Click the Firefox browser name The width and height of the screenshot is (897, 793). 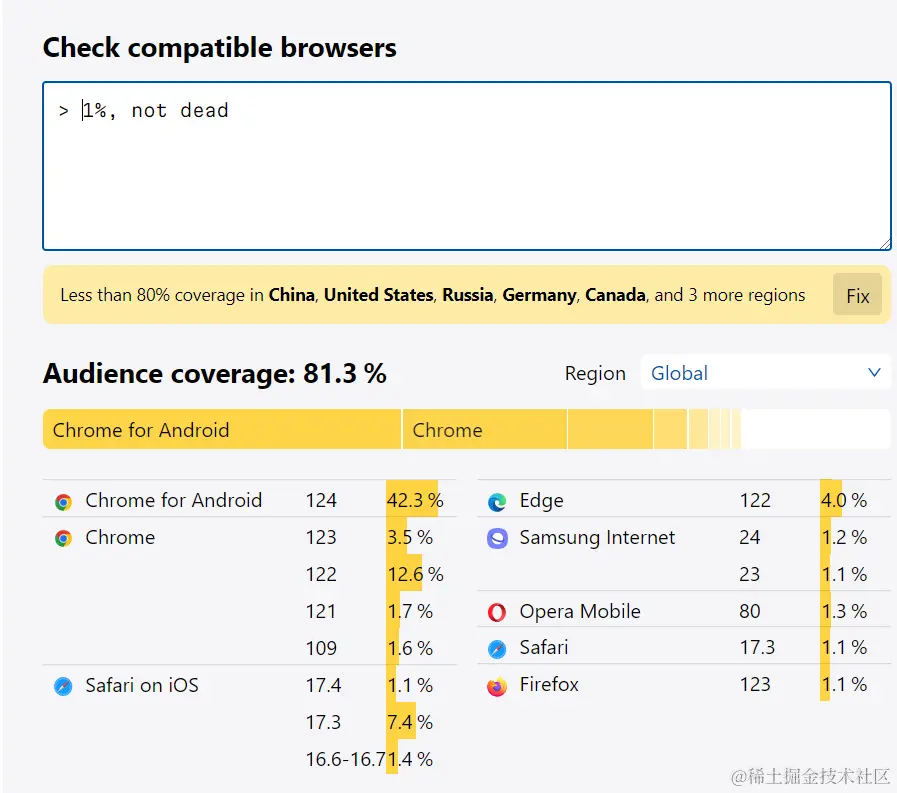(549, 685)
